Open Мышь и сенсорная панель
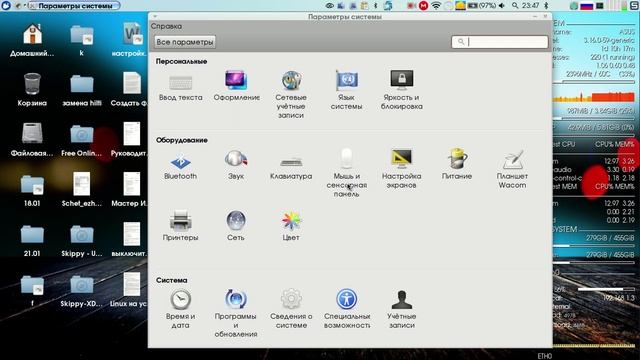Screen dimensions: 640x360 (347, 173)
